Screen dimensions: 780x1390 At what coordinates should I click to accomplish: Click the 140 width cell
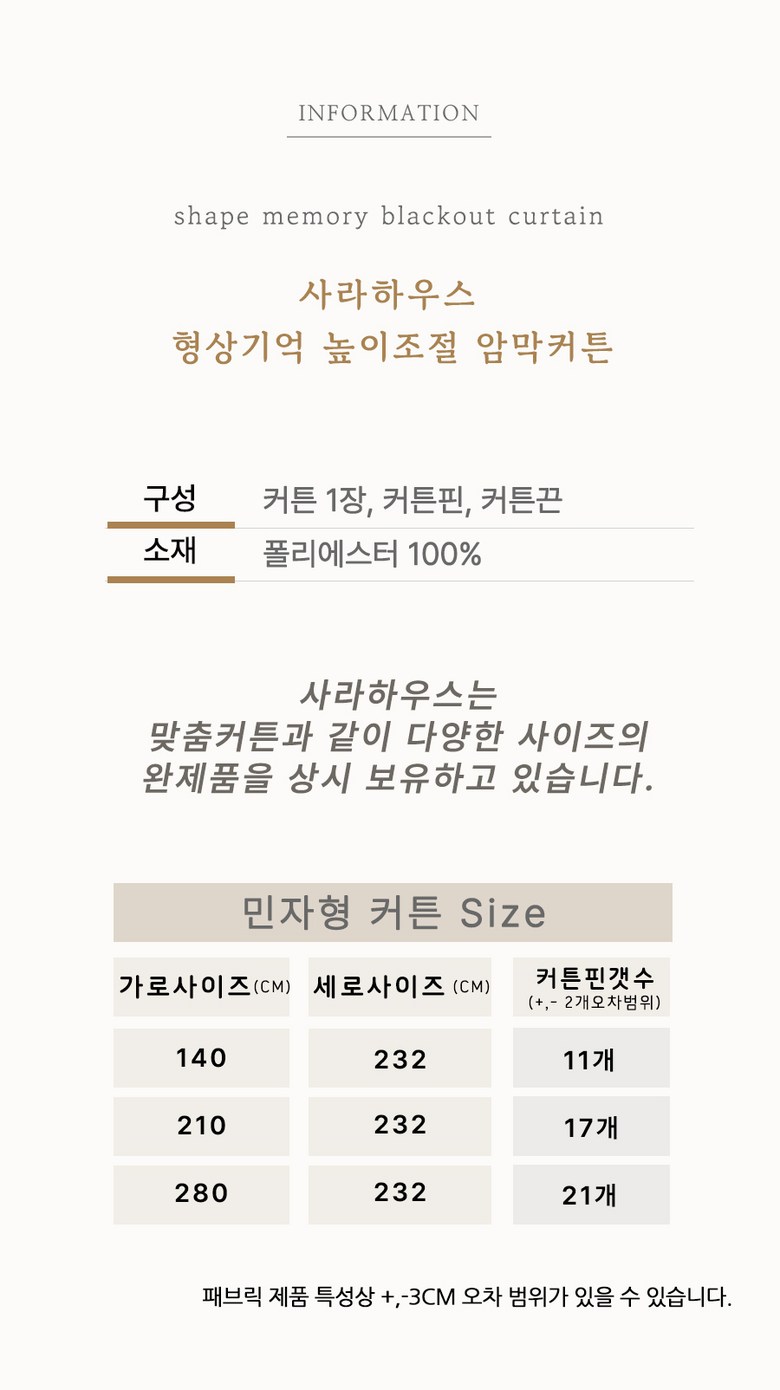click(x=201, y=1058)
